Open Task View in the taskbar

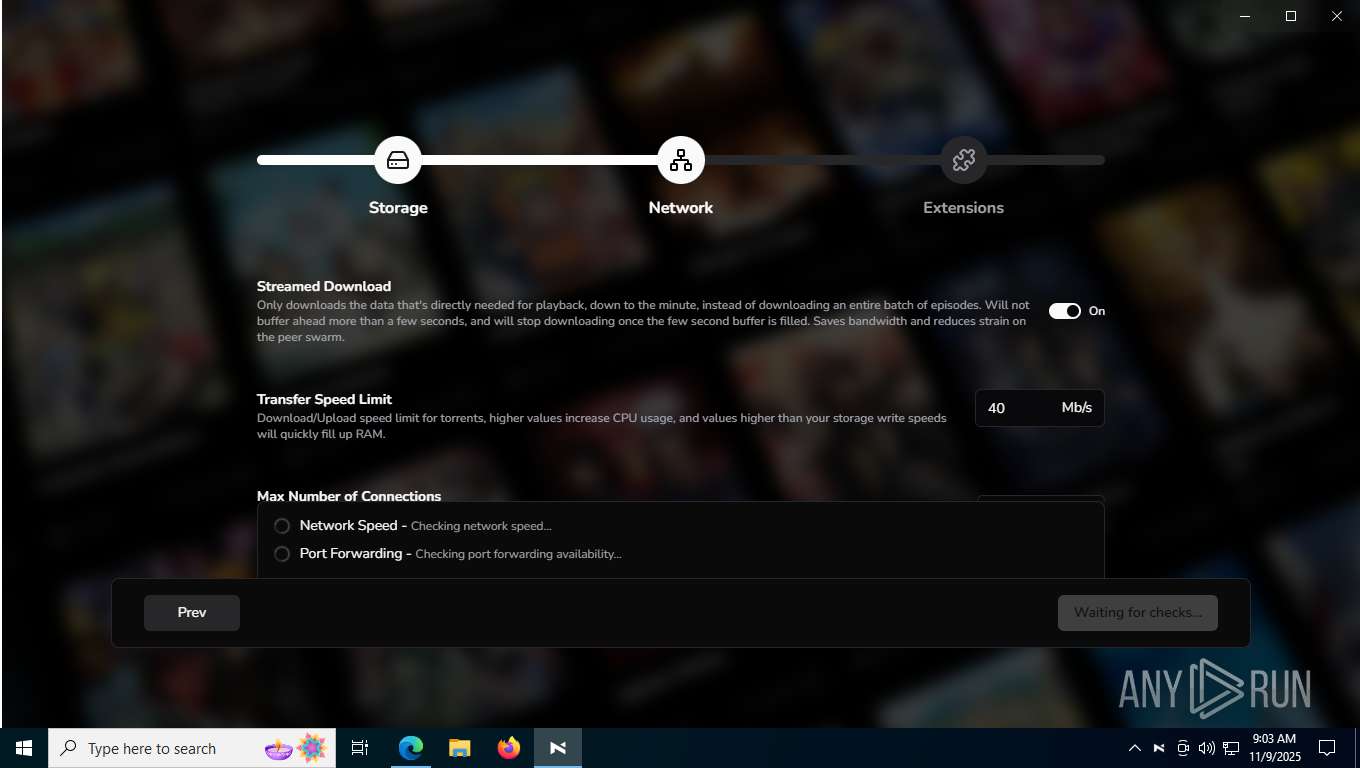(x=360, y=748)
